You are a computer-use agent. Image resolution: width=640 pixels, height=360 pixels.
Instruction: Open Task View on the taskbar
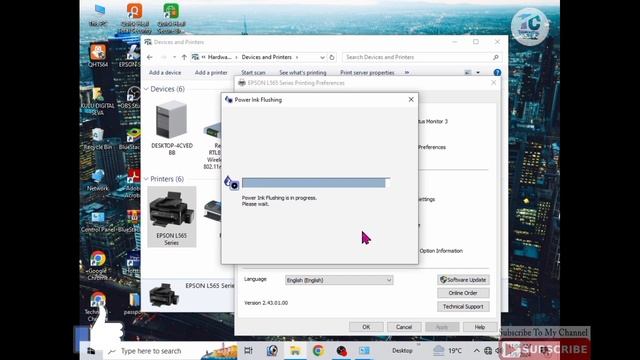[248, 350]
